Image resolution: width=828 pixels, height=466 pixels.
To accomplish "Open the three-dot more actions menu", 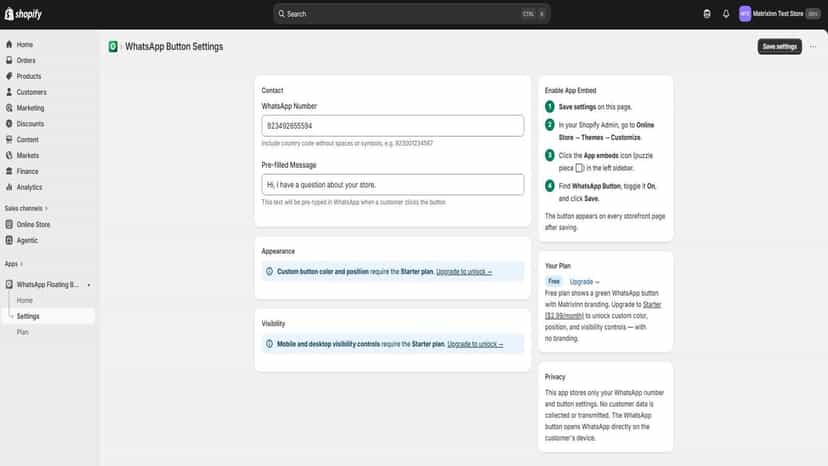I will point(813,46).
